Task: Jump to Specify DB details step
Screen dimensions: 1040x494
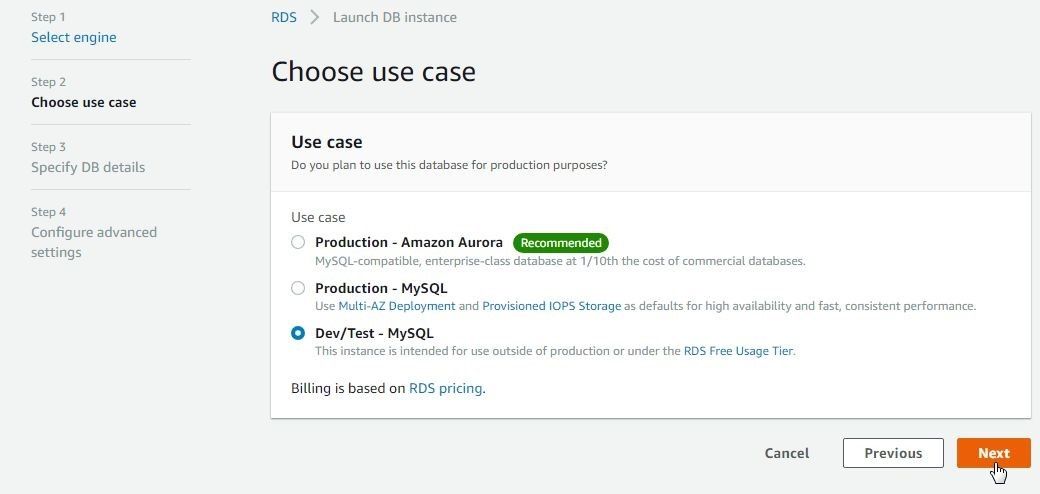Action: click(88, 167)
